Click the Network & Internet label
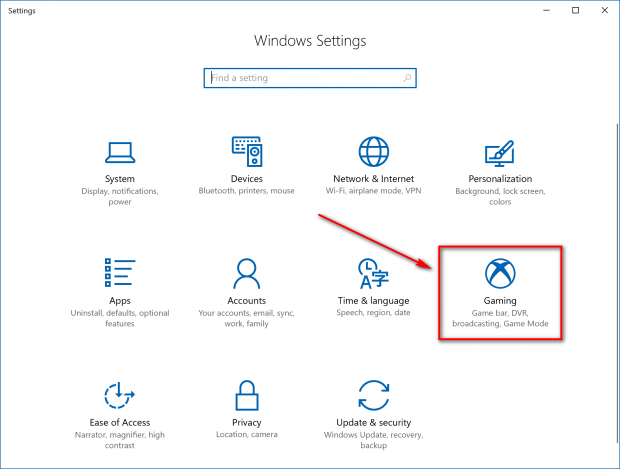 [374, 179]
